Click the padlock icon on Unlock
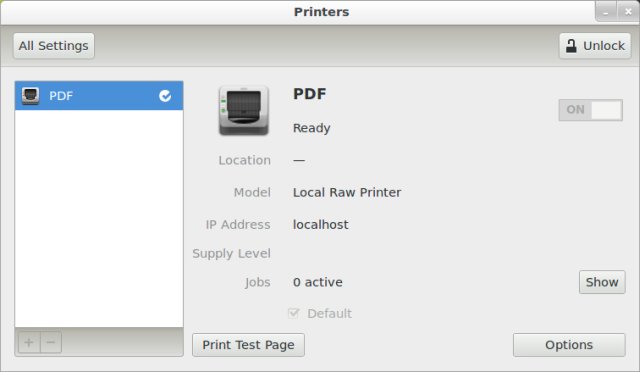The width and height of the screenshot is (640, 372). pyautogui.click(x=571, y=46)
